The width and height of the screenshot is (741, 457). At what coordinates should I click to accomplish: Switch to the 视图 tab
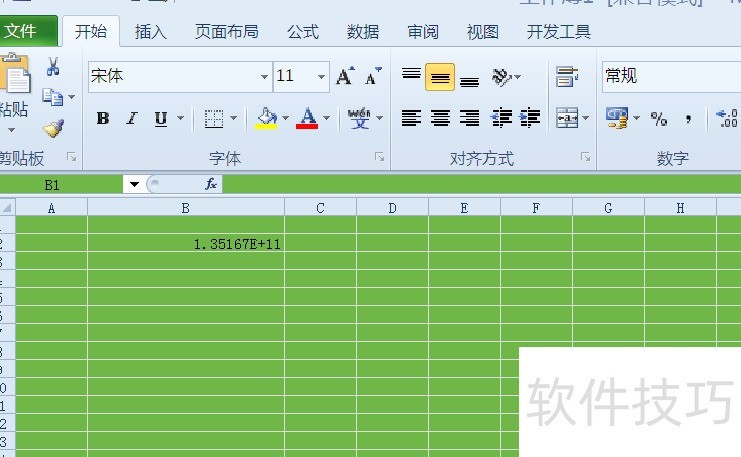pyautogui.click(x=483, y=32)
